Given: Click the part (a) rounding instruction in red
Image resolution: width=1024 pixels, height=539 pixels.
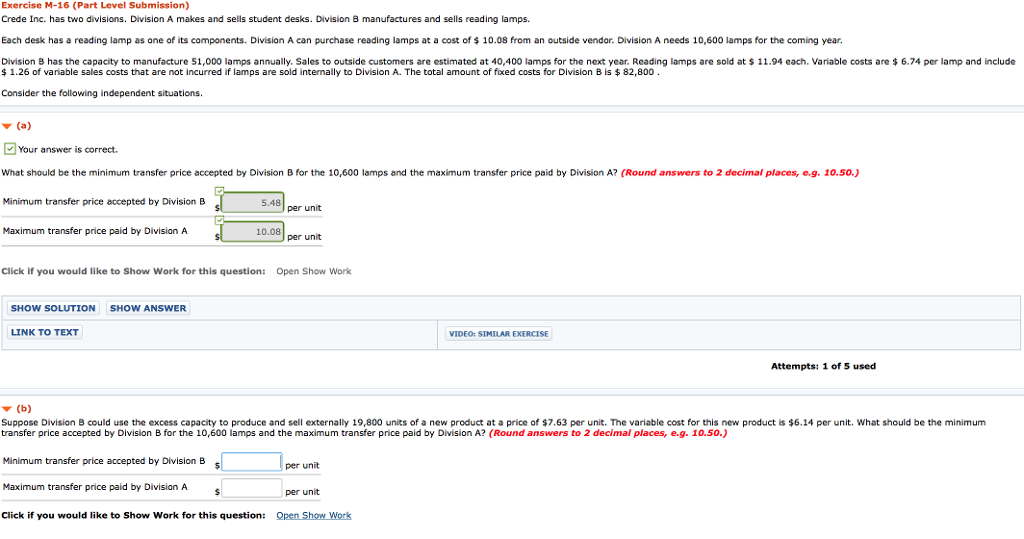Looking at the screenshot, I should pos(740,173).
